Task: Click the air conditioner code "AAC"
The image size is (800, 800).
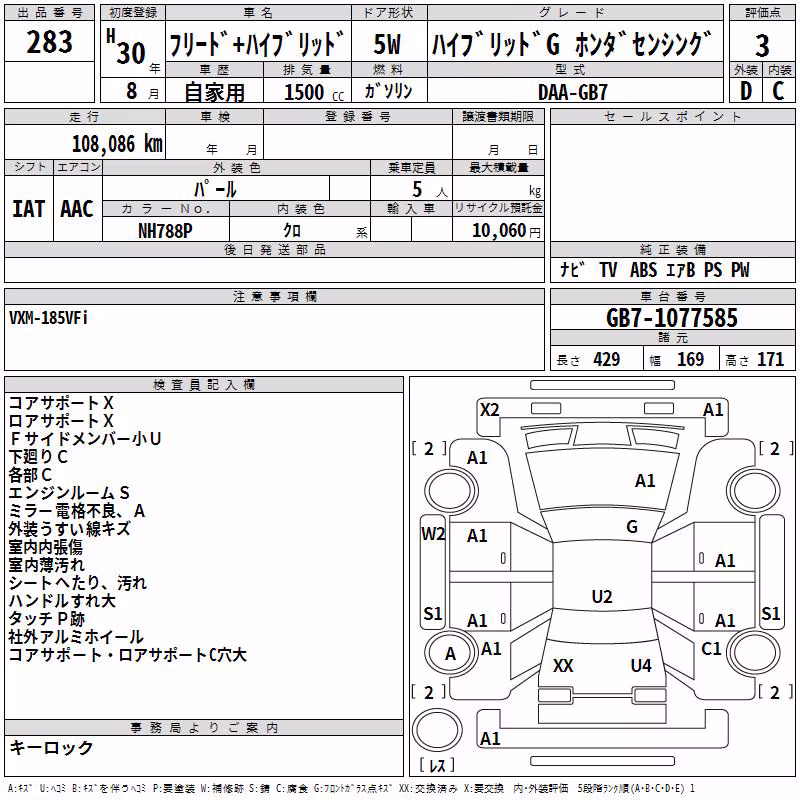Action: pos(77,209)
